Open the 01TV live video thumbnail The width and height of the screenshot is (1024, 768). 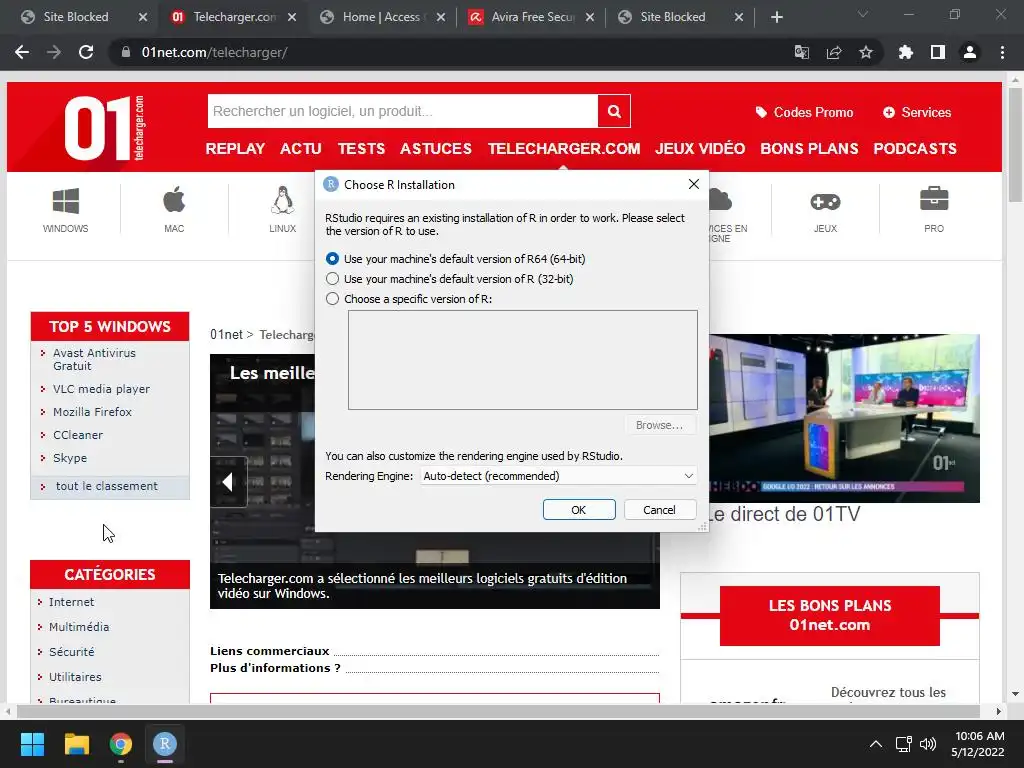pos(844,419)
